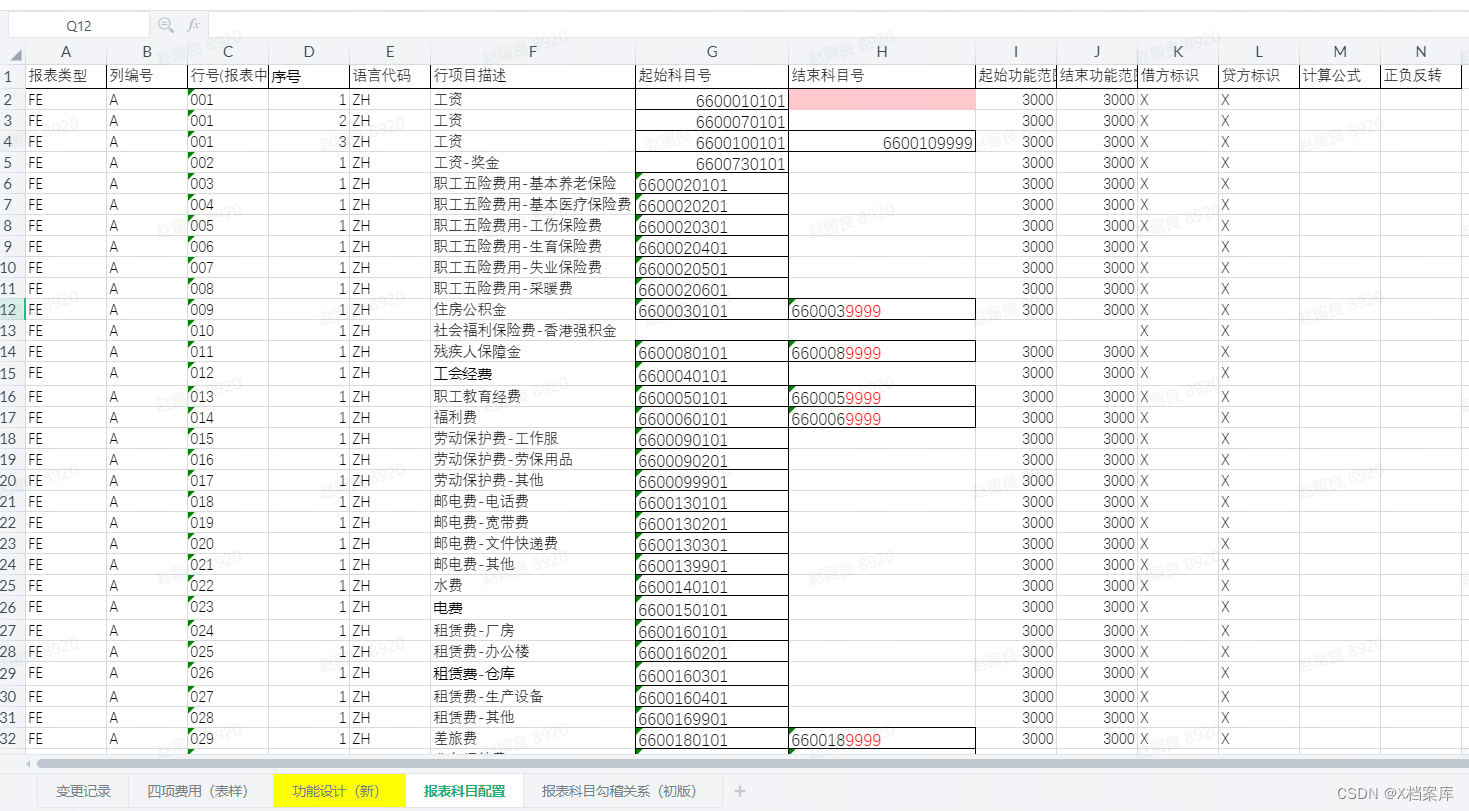The image size is (1469, 811).
Task: Click cell 水费
Action: tap(533, 585)
